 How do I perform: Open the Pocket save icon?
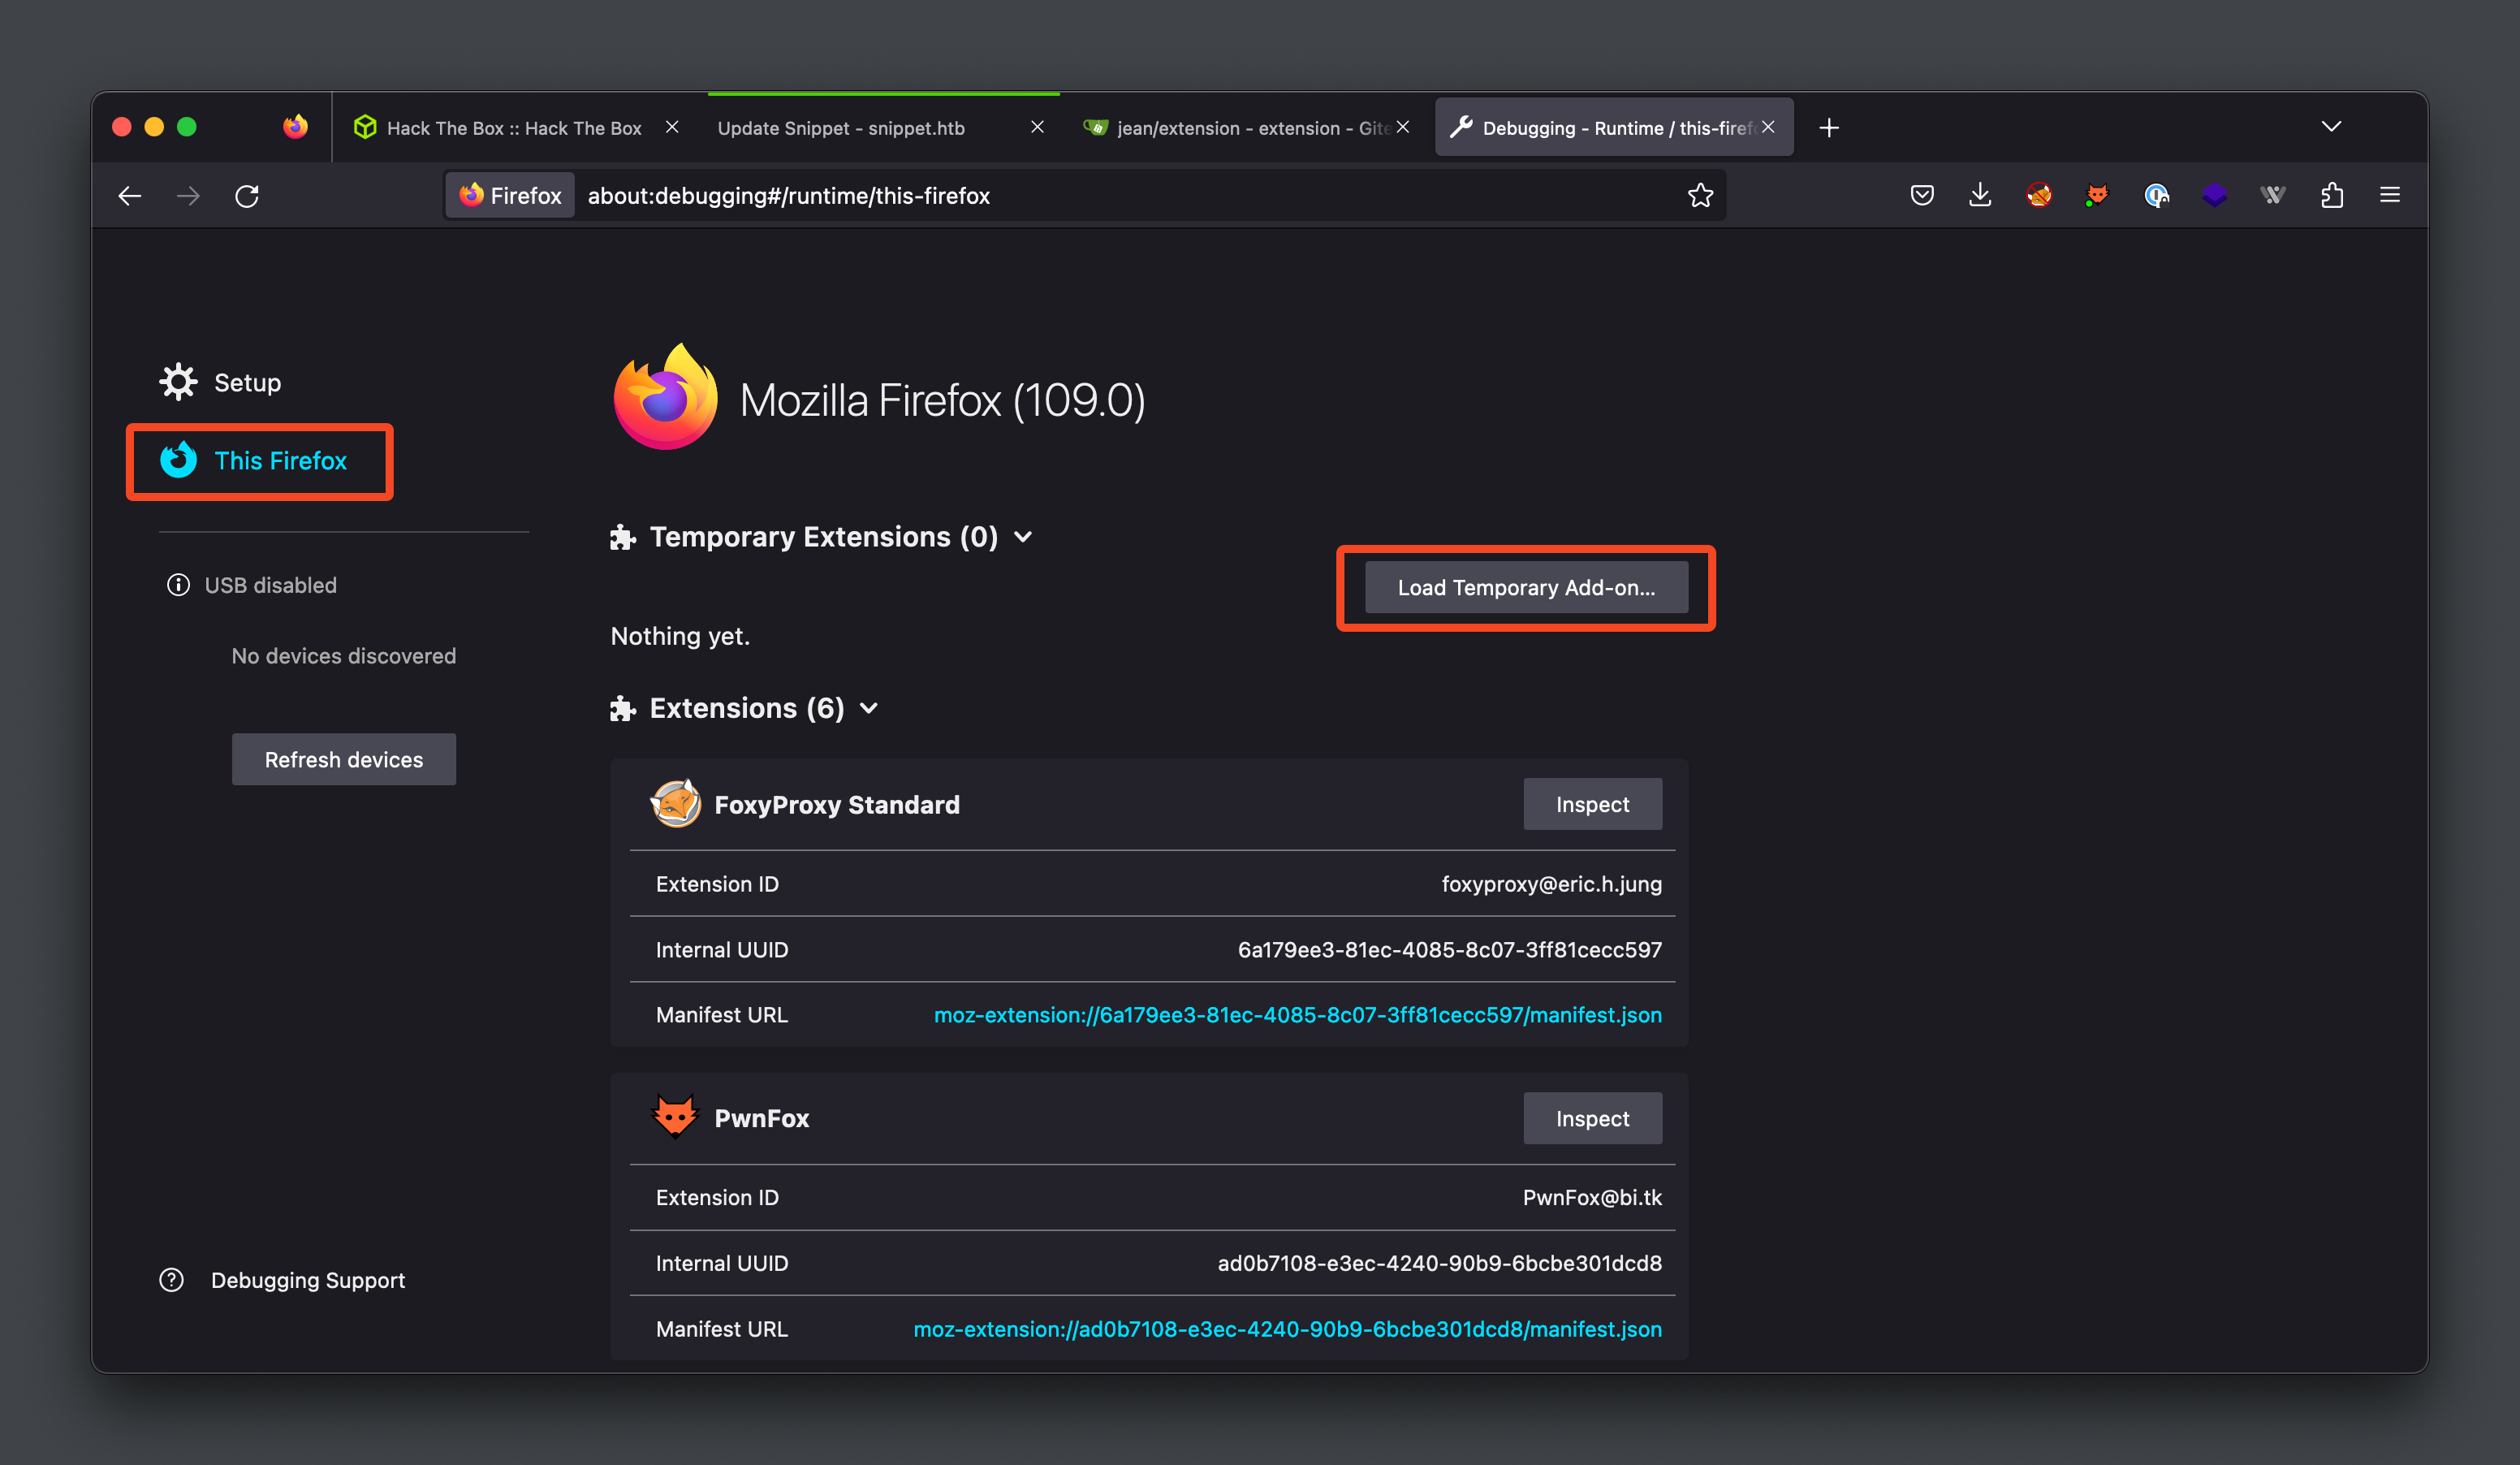1921,195
